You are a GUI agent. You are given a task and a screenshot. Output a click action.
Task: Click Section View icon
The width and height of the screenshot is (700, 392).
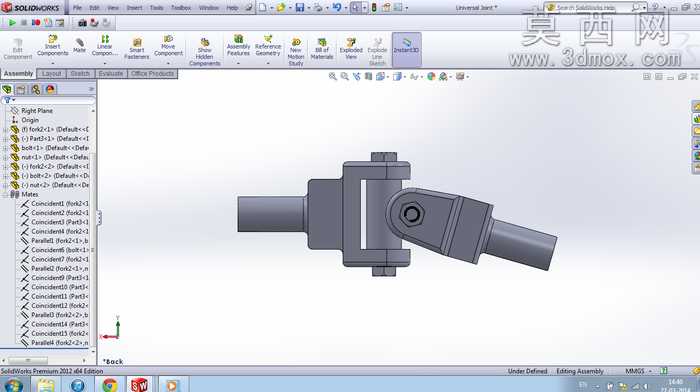(368, 77)
